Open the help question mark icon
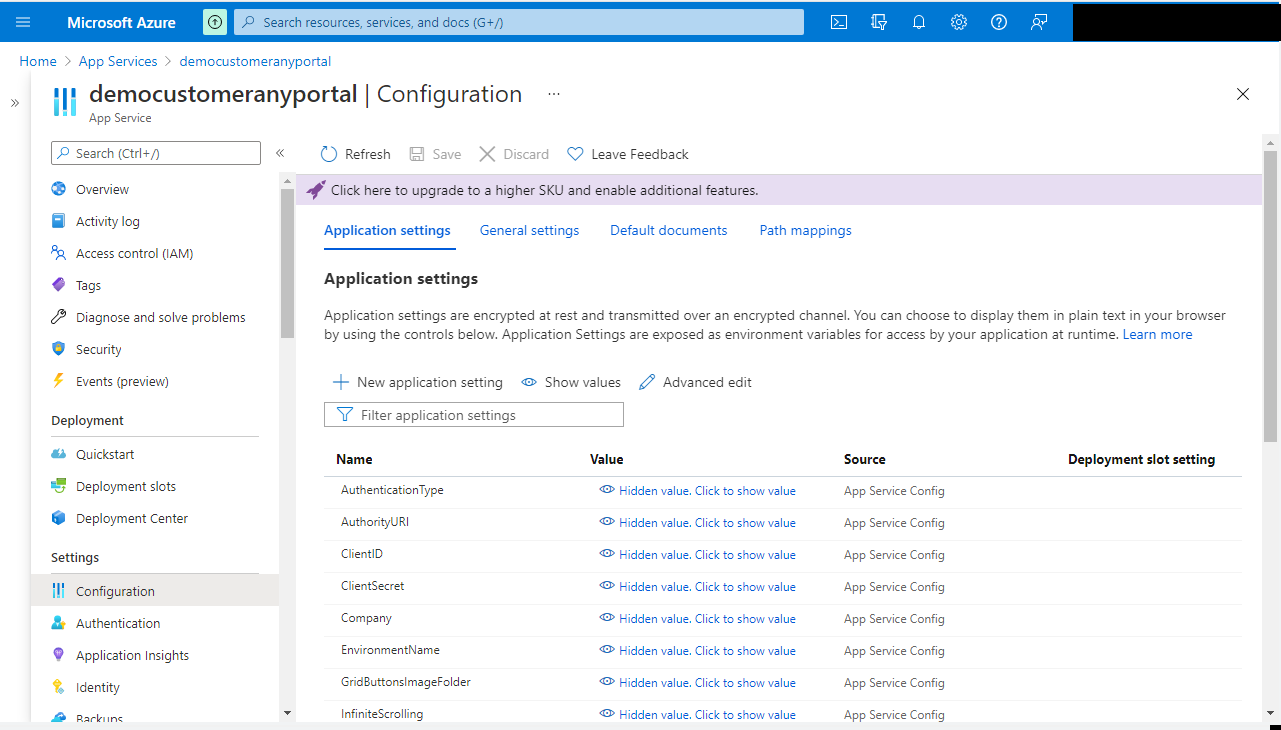The height and width of the screenshot is (730, 1281). point(999,22)
